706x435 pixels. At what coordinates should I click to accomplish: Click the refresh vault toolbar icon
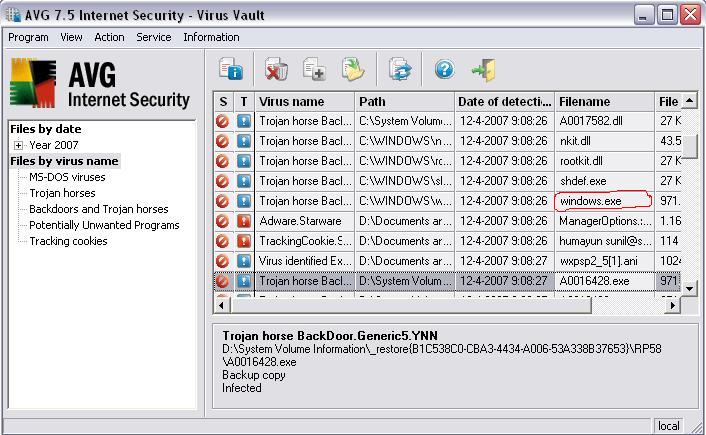(x=400, y=69)
